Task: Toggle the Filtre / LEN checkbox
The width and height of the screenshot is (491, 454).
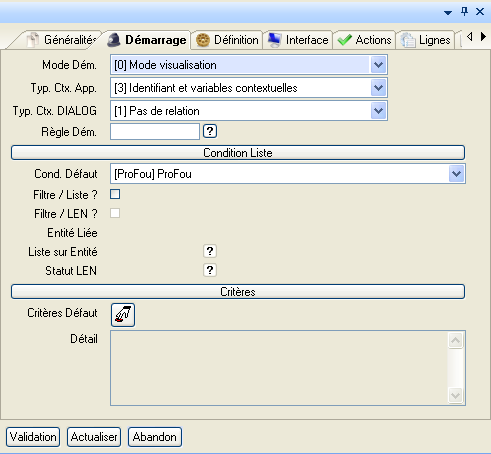Action: click(x=115, y=213)
